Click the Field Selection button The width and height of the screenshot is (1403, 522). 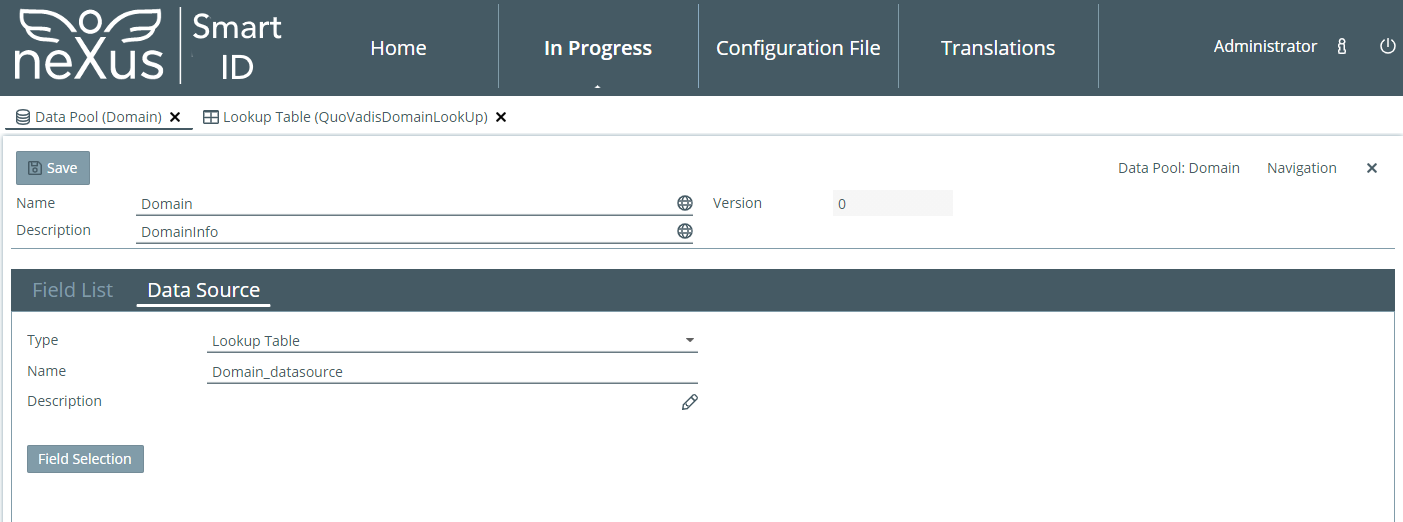click(85, 459)
